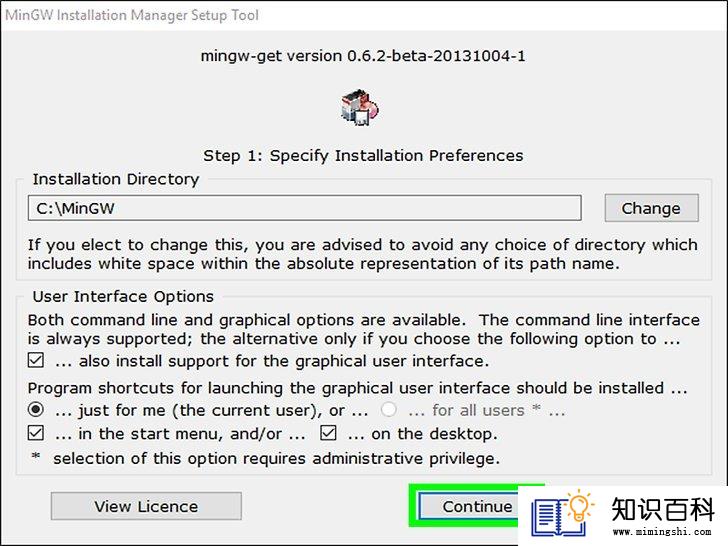This screenshot has width=728, height=546.
Task: Click the 知识百科 watermark text
Action: pos(663,509)
